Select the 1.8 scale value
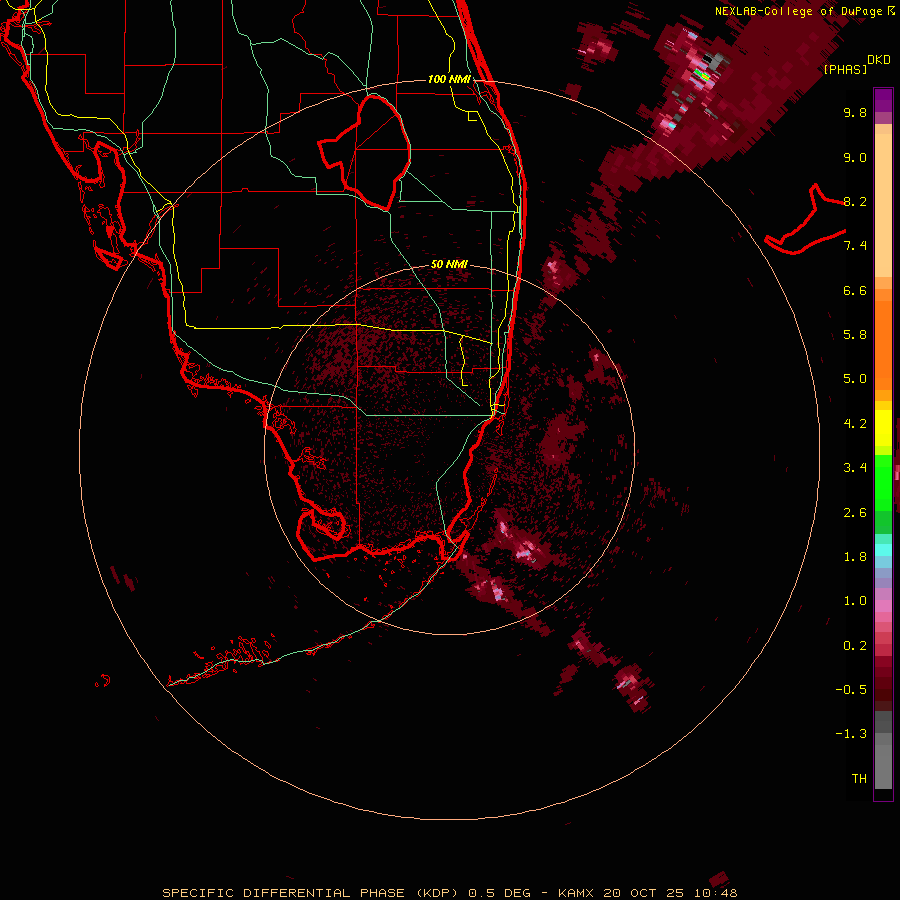Viewport: 900px width, 900px height. pyautogui.click(x=855, y=557)
